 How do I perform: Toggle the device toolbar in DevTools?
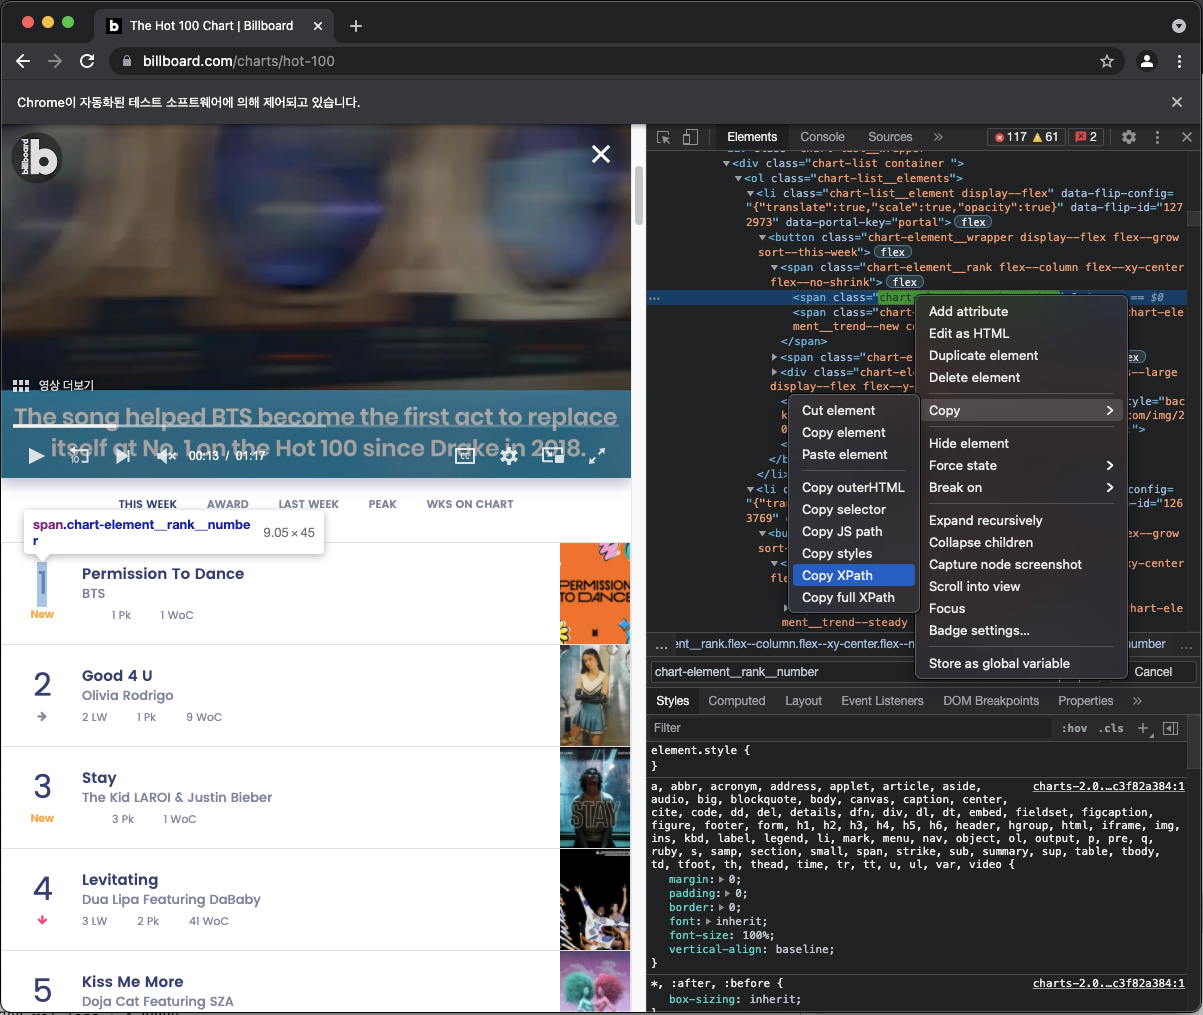point(690,137)
